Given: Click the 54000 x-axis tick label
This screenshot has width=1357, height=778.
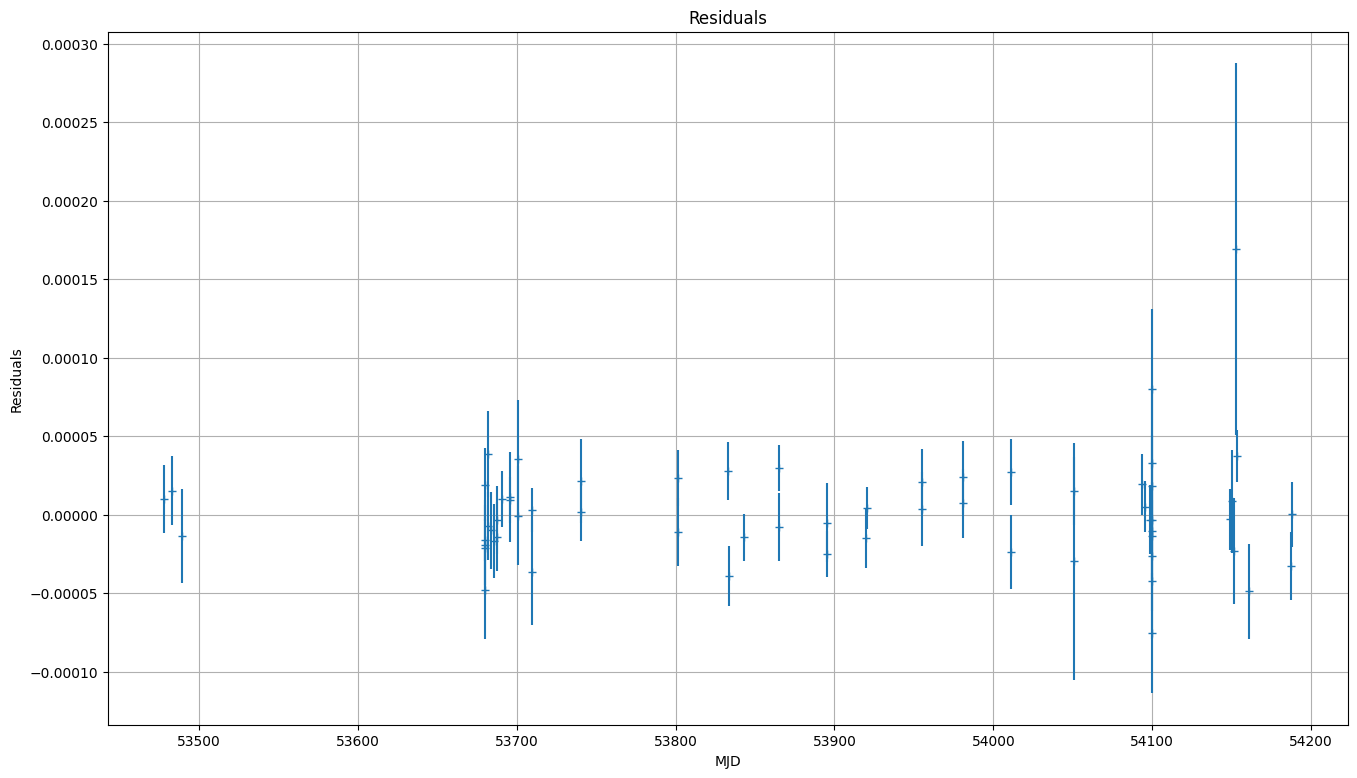Looking at the screenshot, I should (993, 741).
